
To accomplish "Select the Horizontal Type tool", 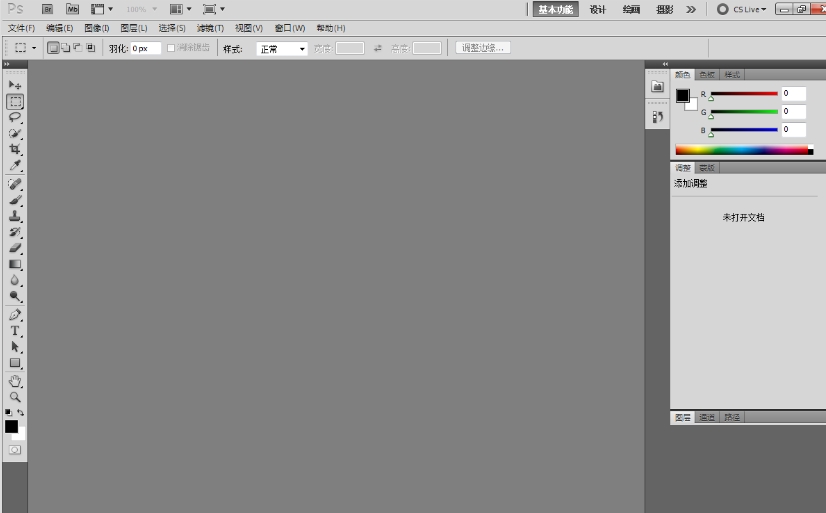I will [x=15, y=331].
